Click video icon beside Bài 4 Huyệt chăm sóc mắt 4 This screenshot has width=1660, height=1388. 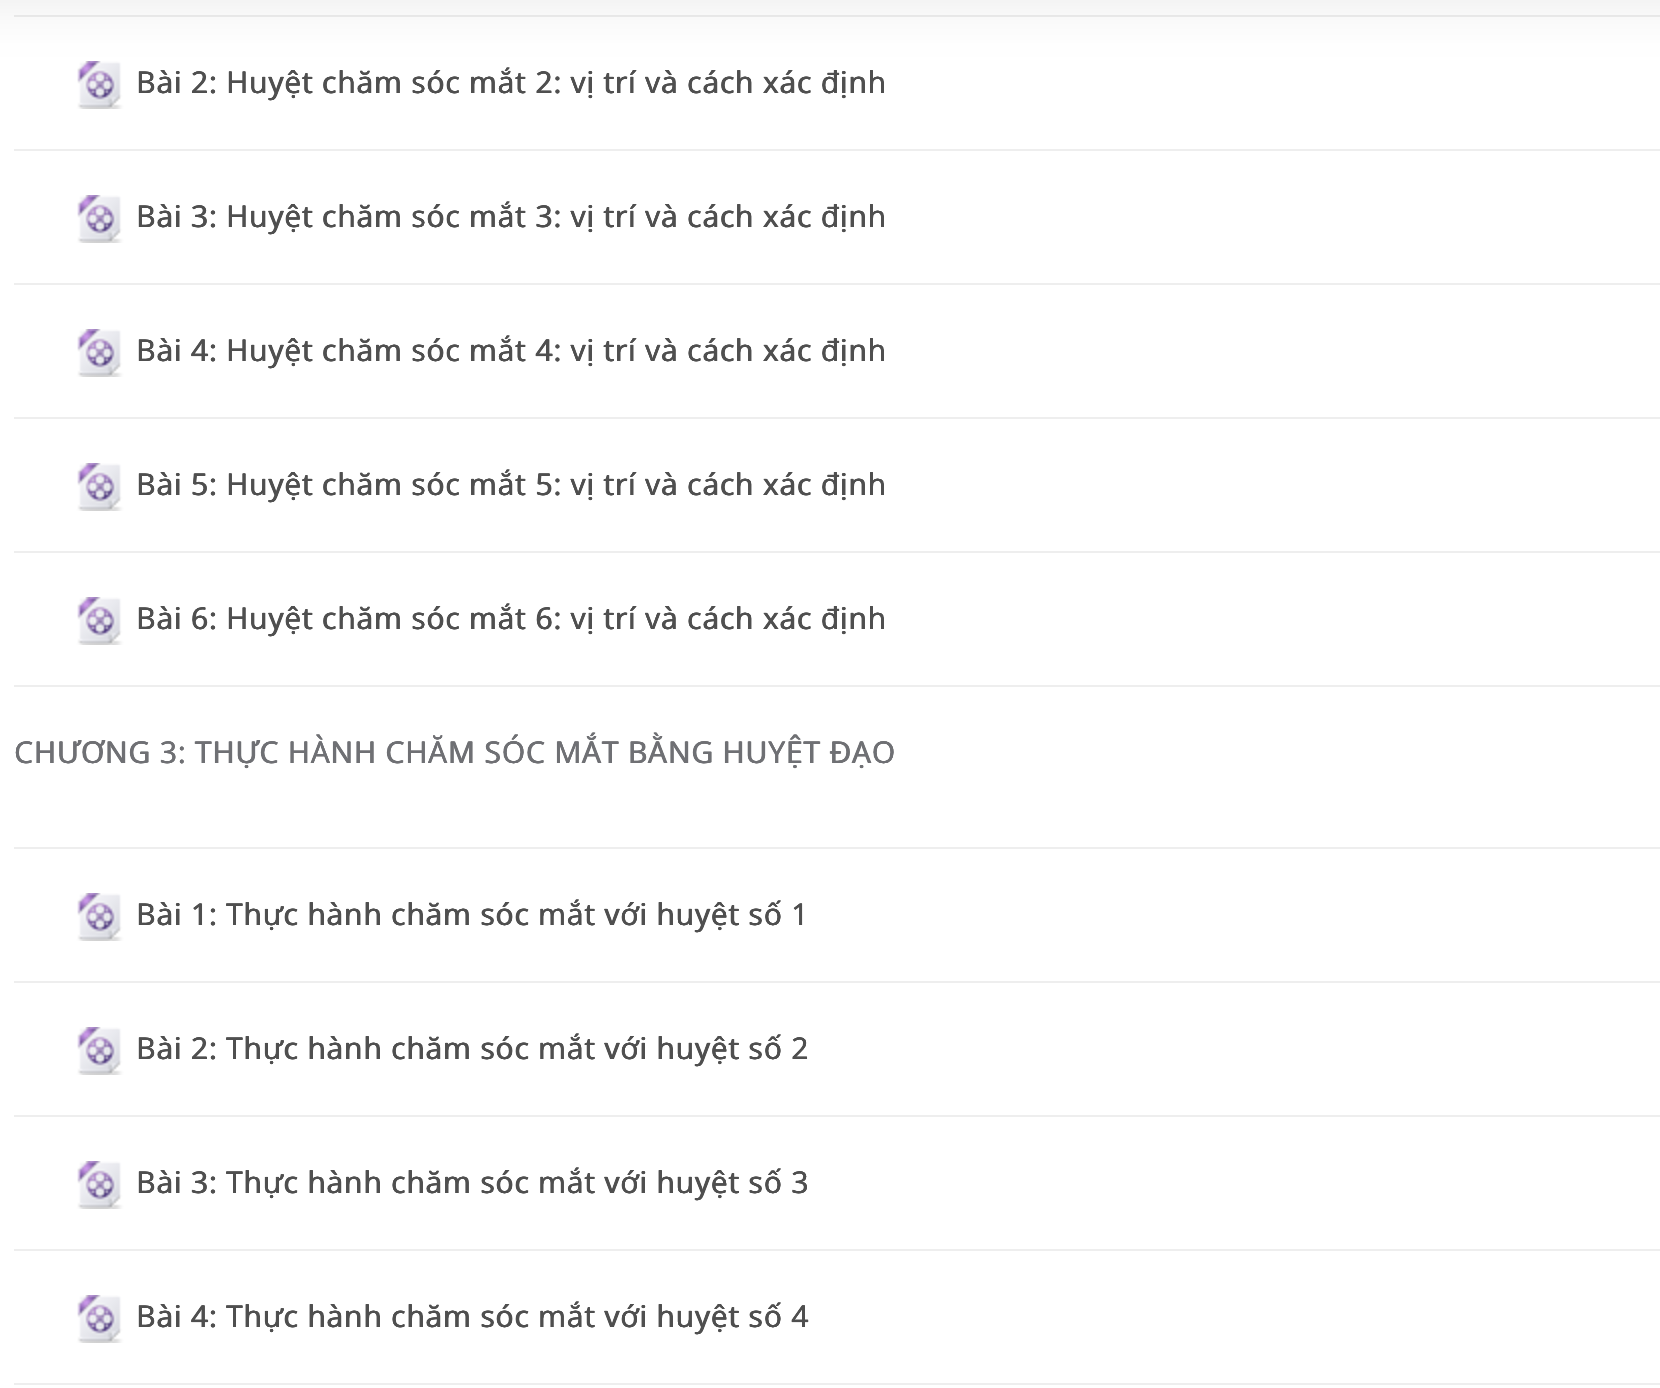point(99,352)
